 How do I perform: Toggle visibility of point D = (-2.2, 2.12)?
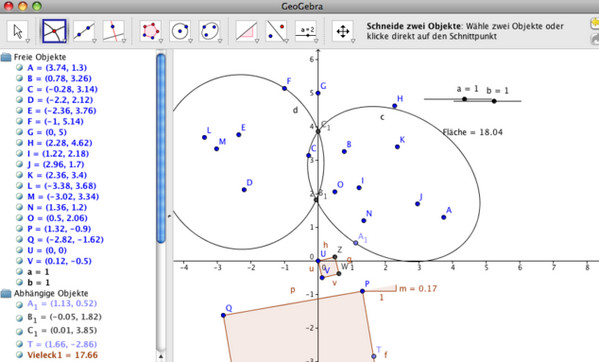pos(19,100)
